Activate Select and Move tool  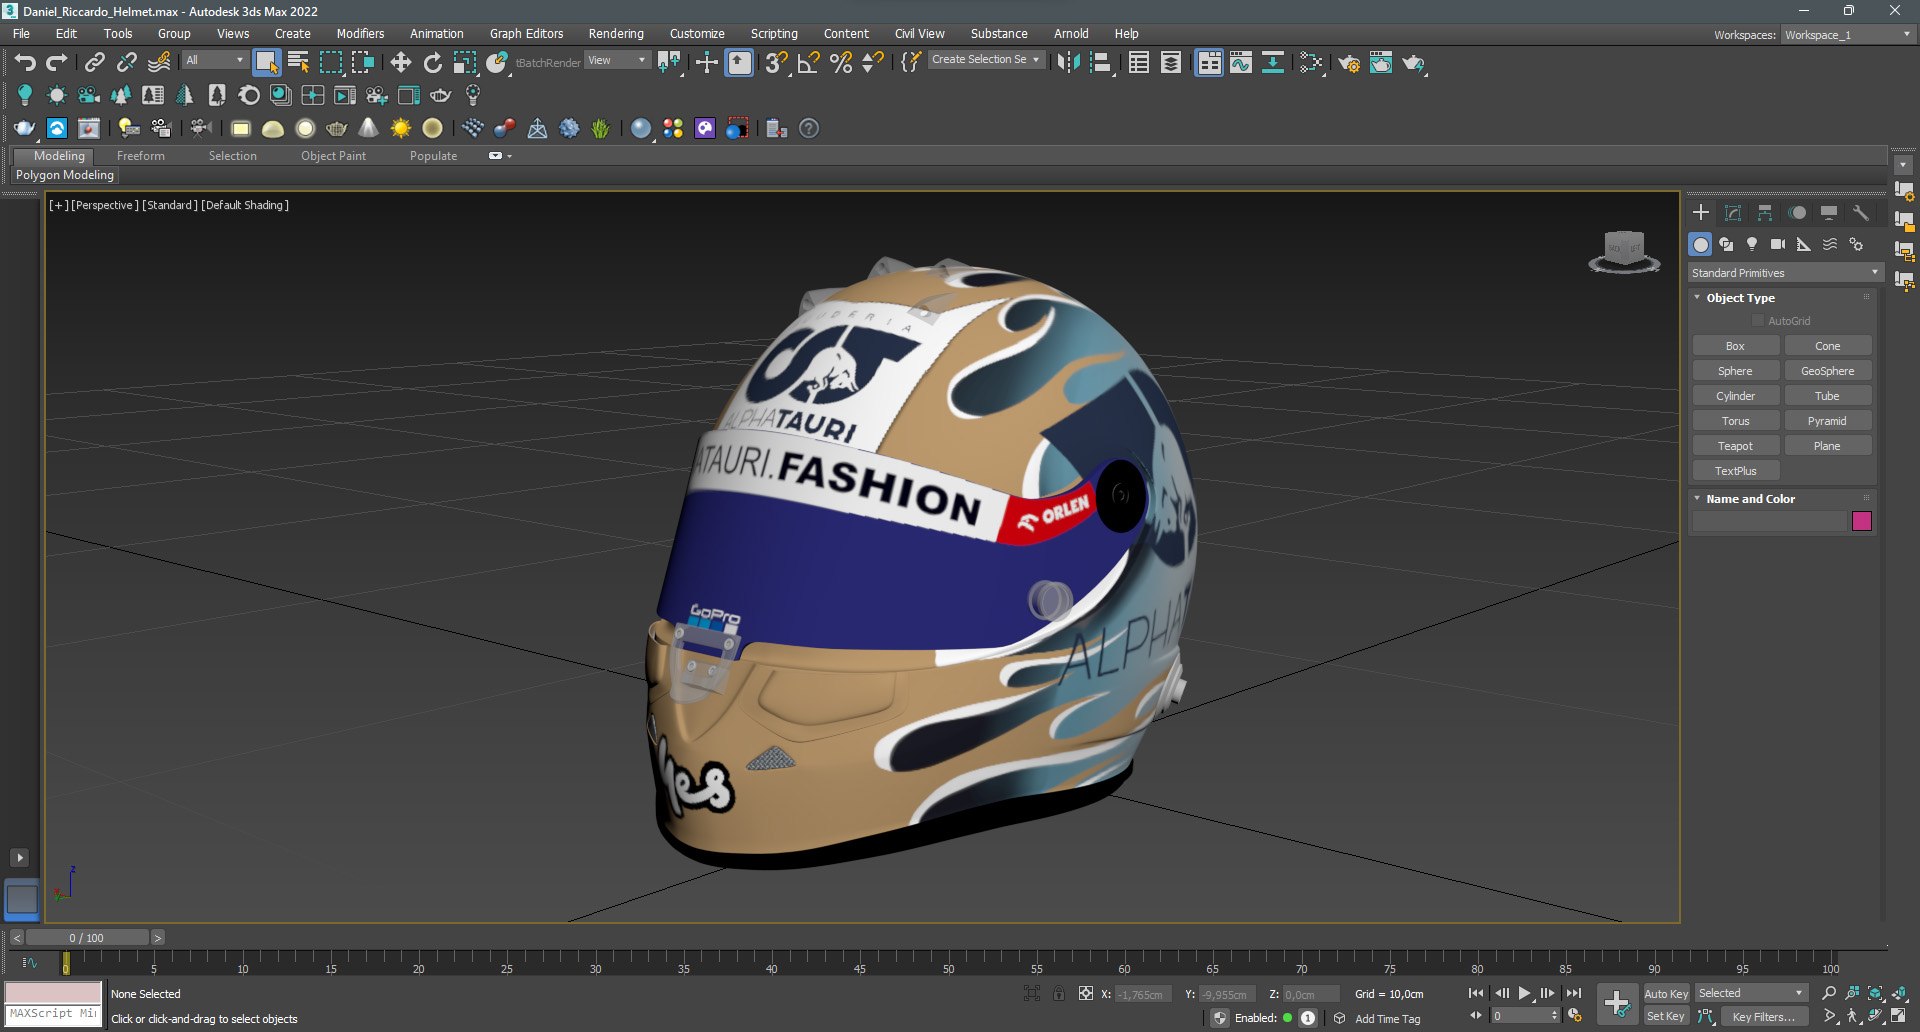[401, 63]
